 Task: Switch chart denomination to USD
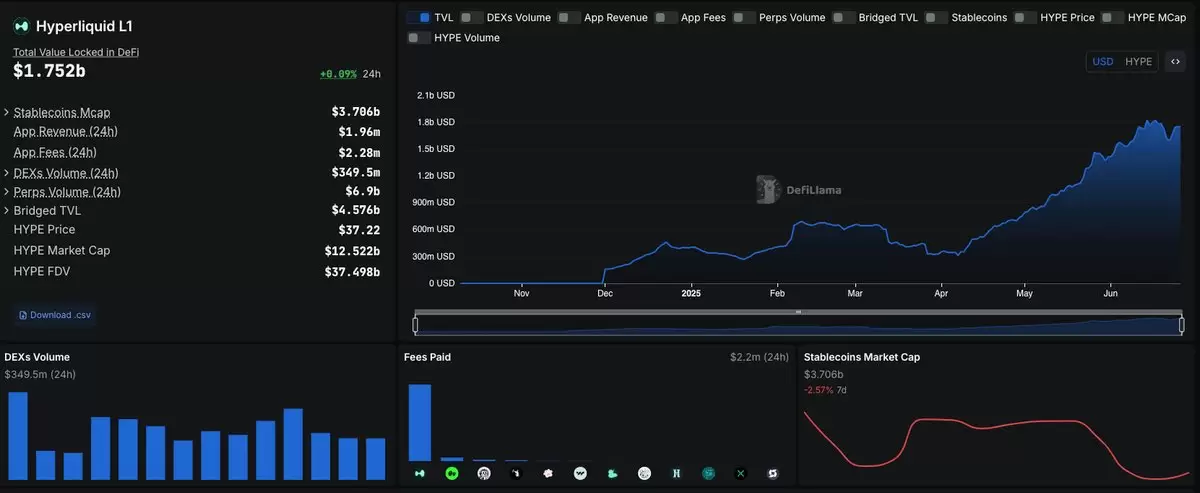click(x=1103, y=61)
